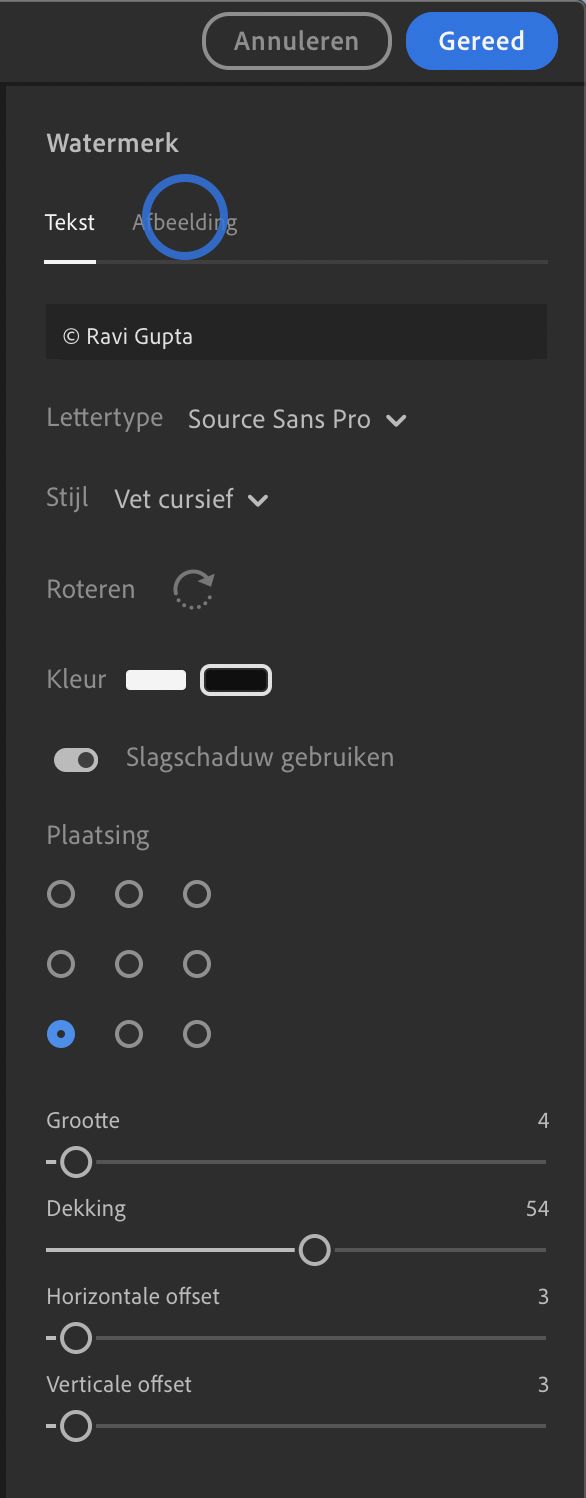The width and height of the screenshot is (586, 1498).
Task: Pick the black Kleur color swatch
Action: click(236, 679)
